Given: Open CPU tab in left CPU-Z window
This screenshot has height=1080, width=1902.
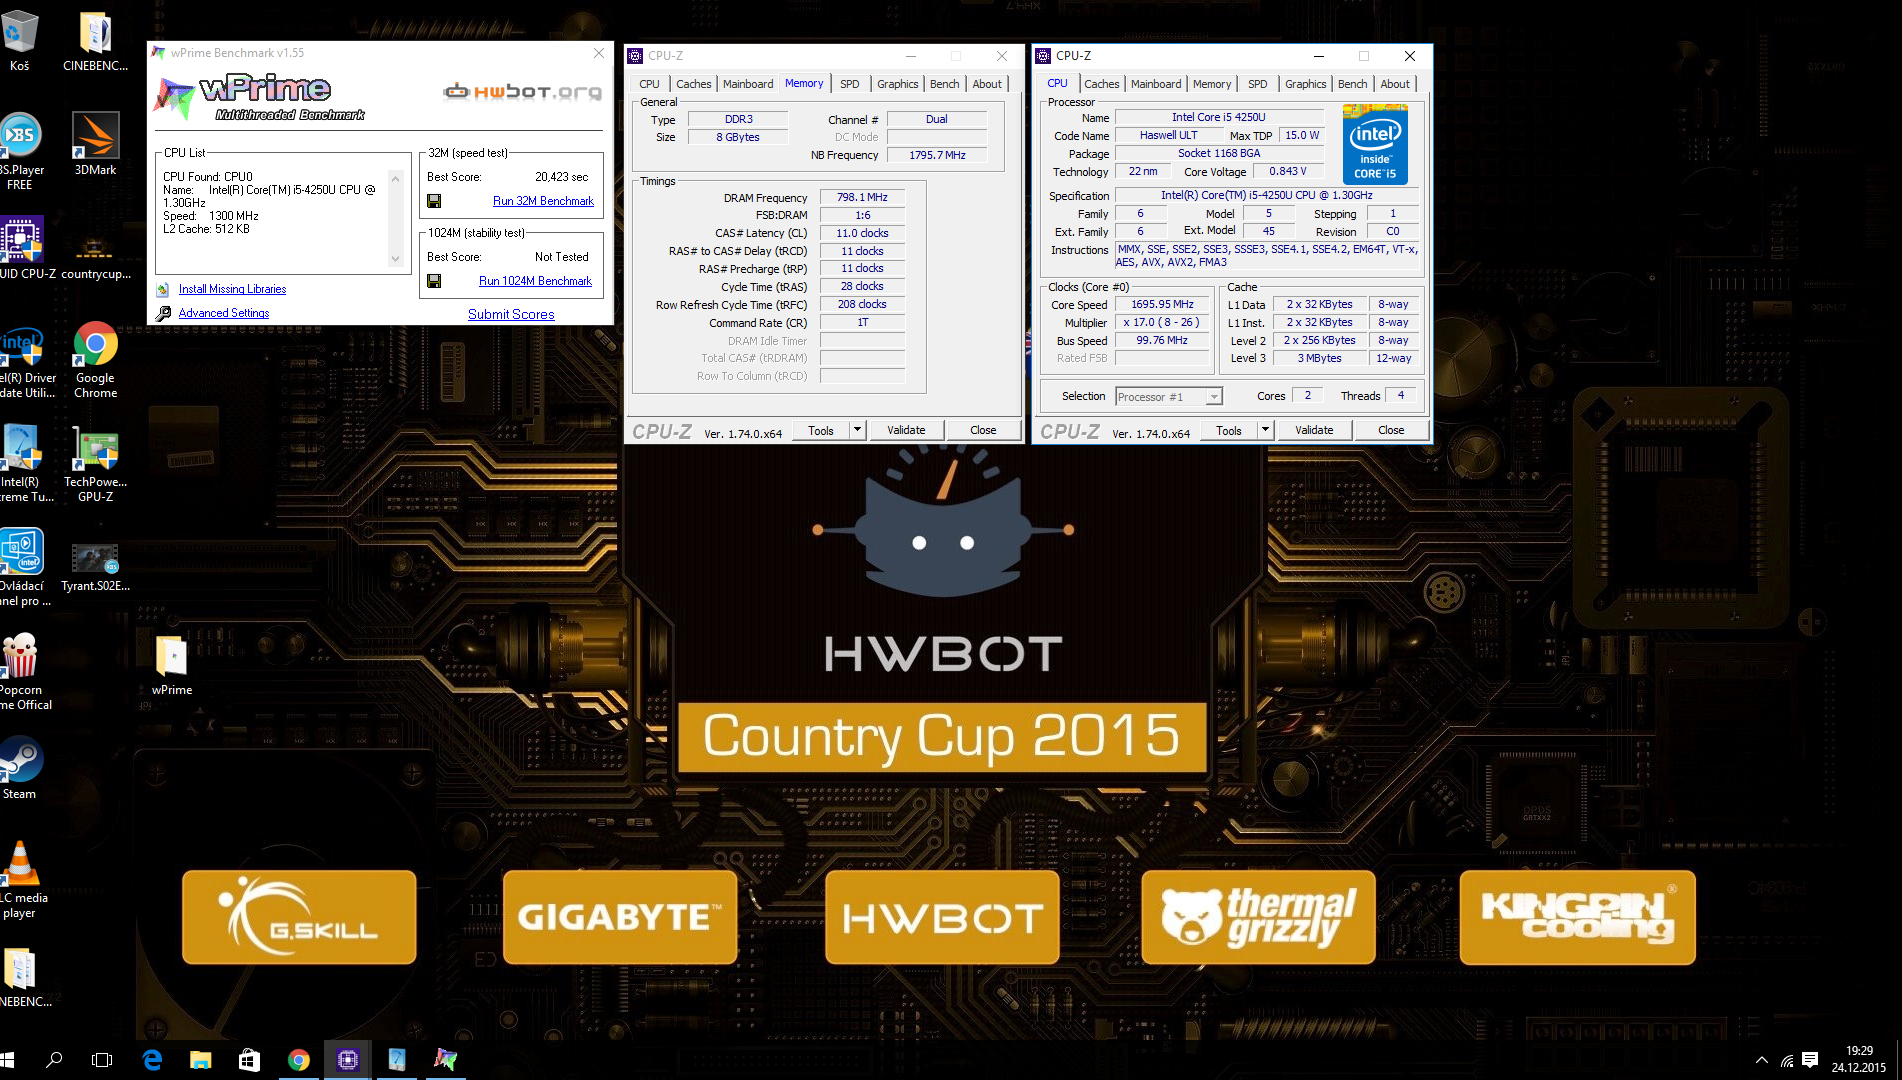Looking at the screenshot, I should click(649, 84).
